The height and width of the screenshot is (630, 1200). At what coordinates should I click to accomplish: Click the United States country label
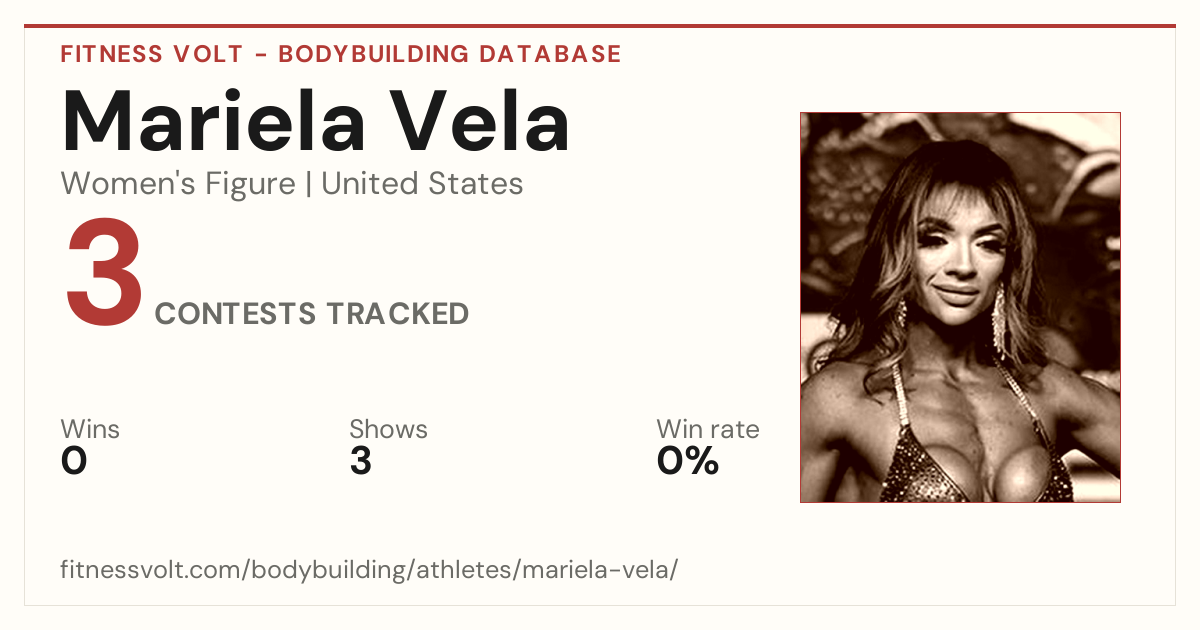[422, 184]
